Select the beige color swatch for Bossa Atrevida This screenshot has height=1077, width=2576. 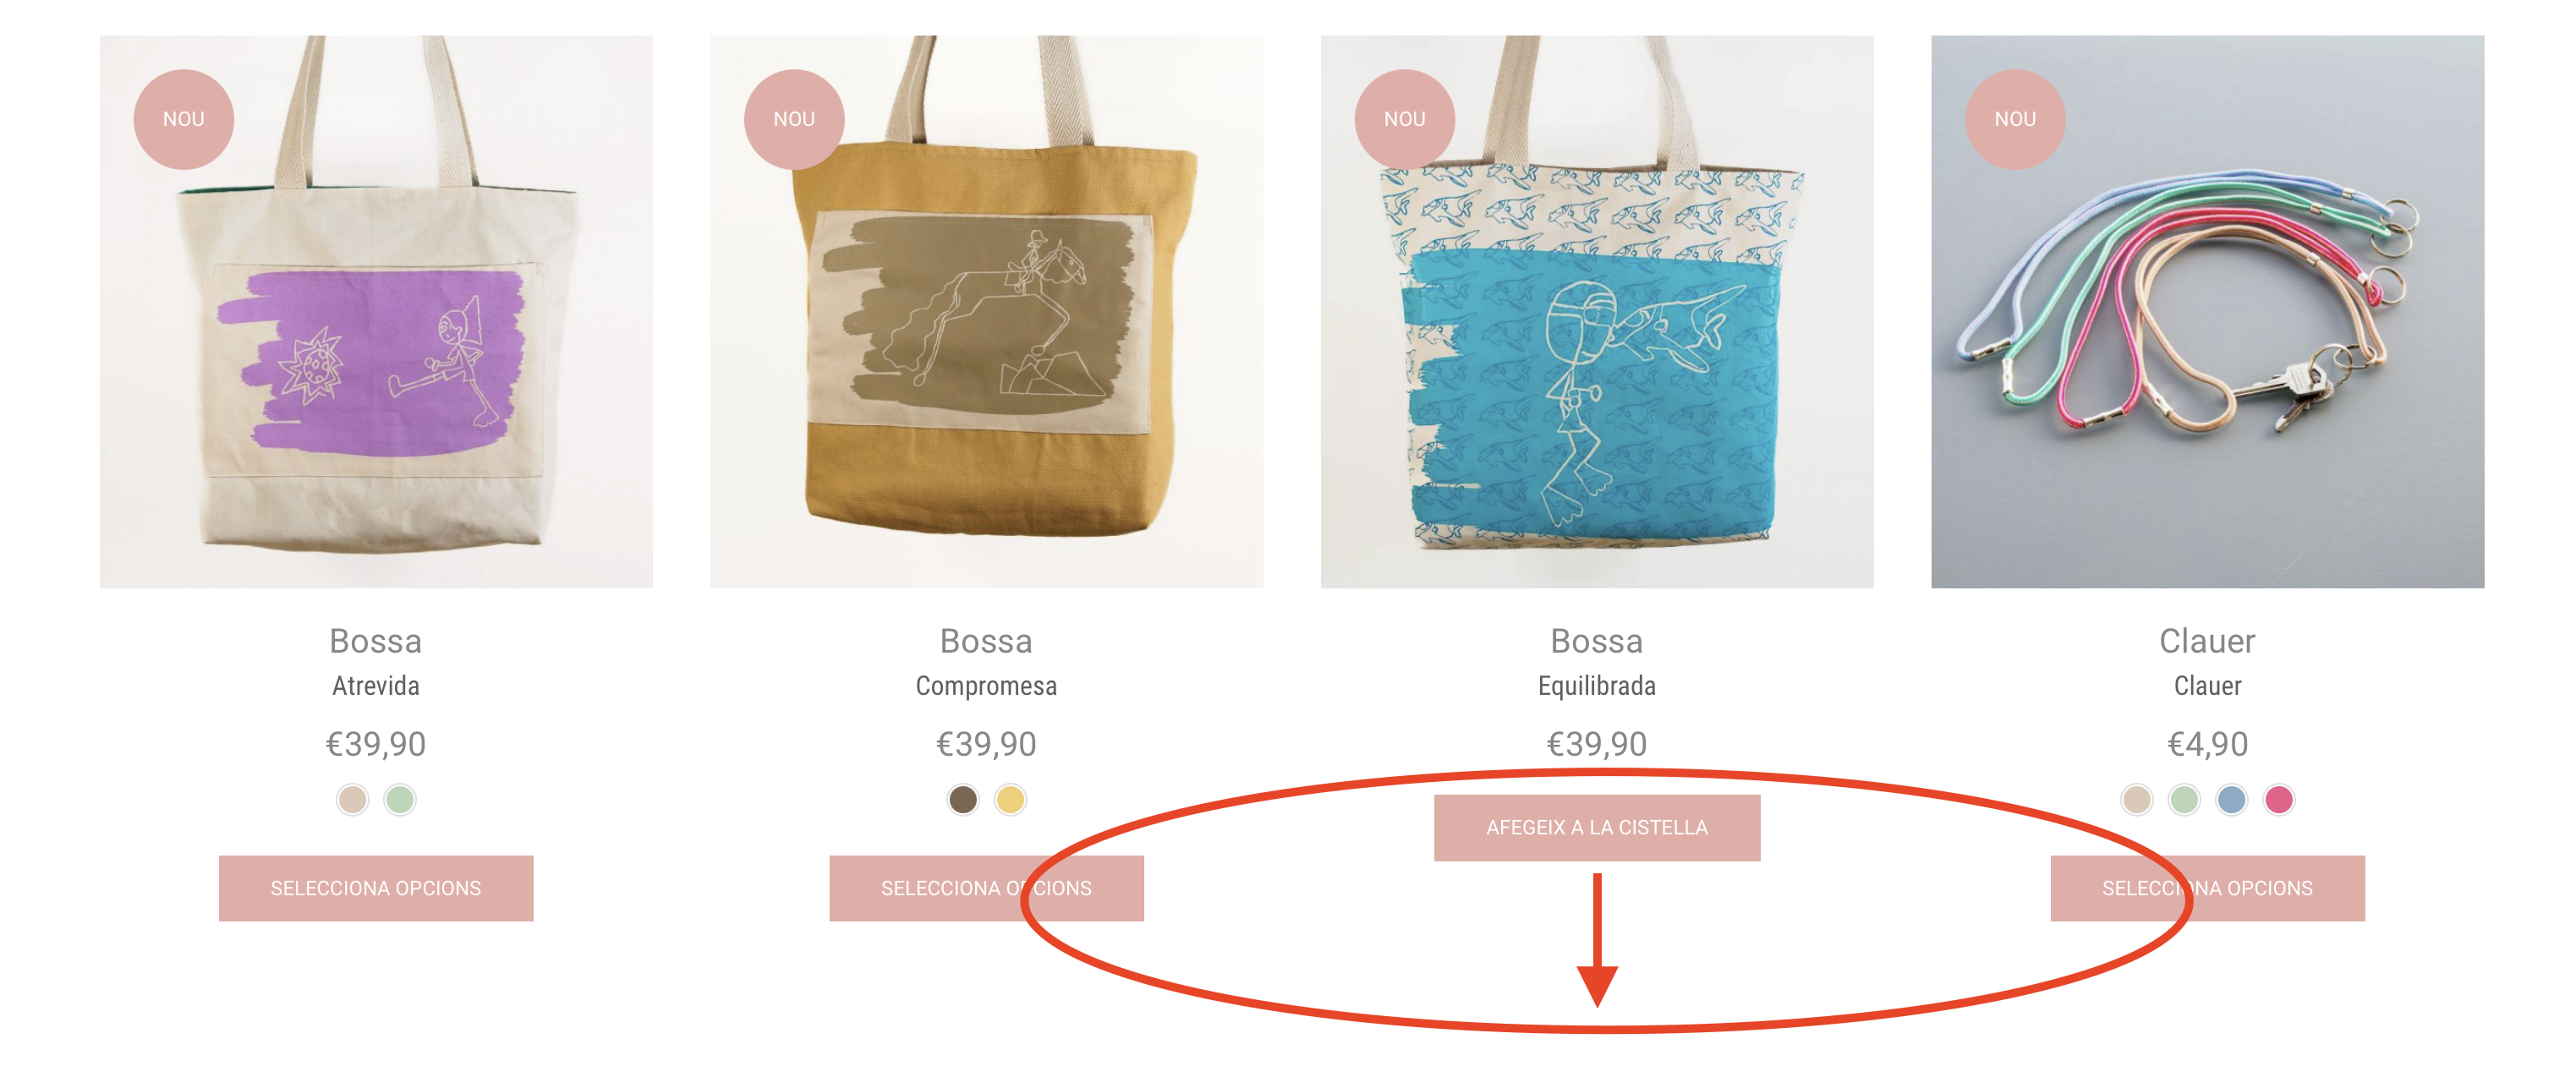[352, 800]
